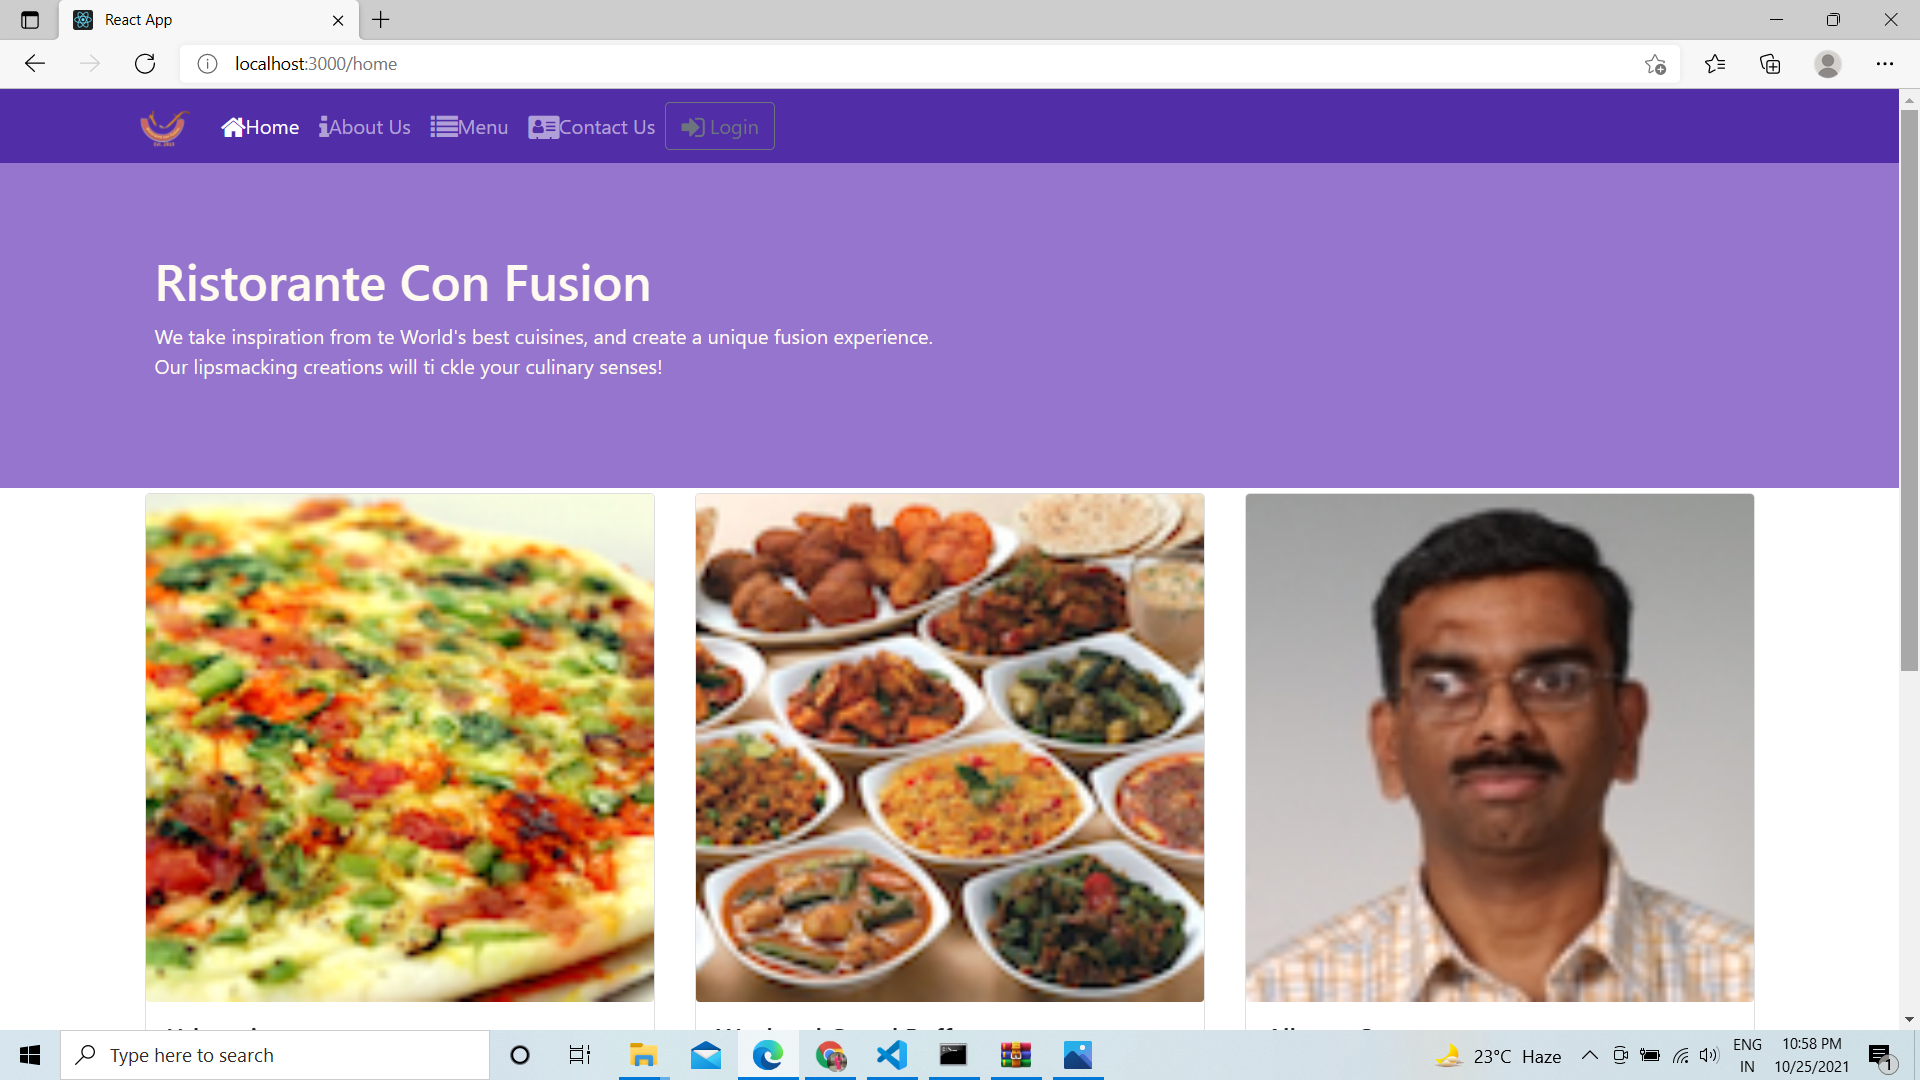The image size is (1920, 1080).
Task: Click the restaurant logo in navbar
Action: coord(165,127)
